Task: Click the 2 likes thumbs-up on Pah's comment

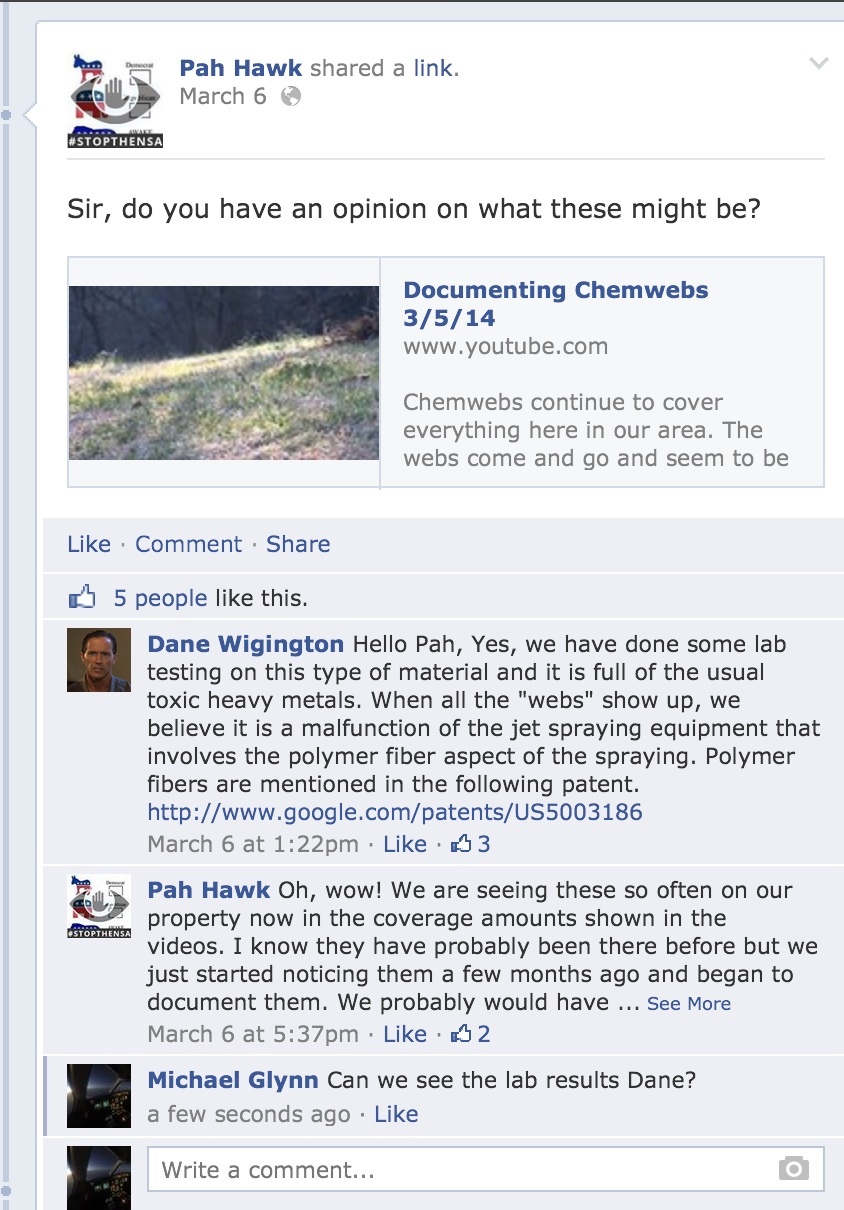Action: click(462, 1034)
